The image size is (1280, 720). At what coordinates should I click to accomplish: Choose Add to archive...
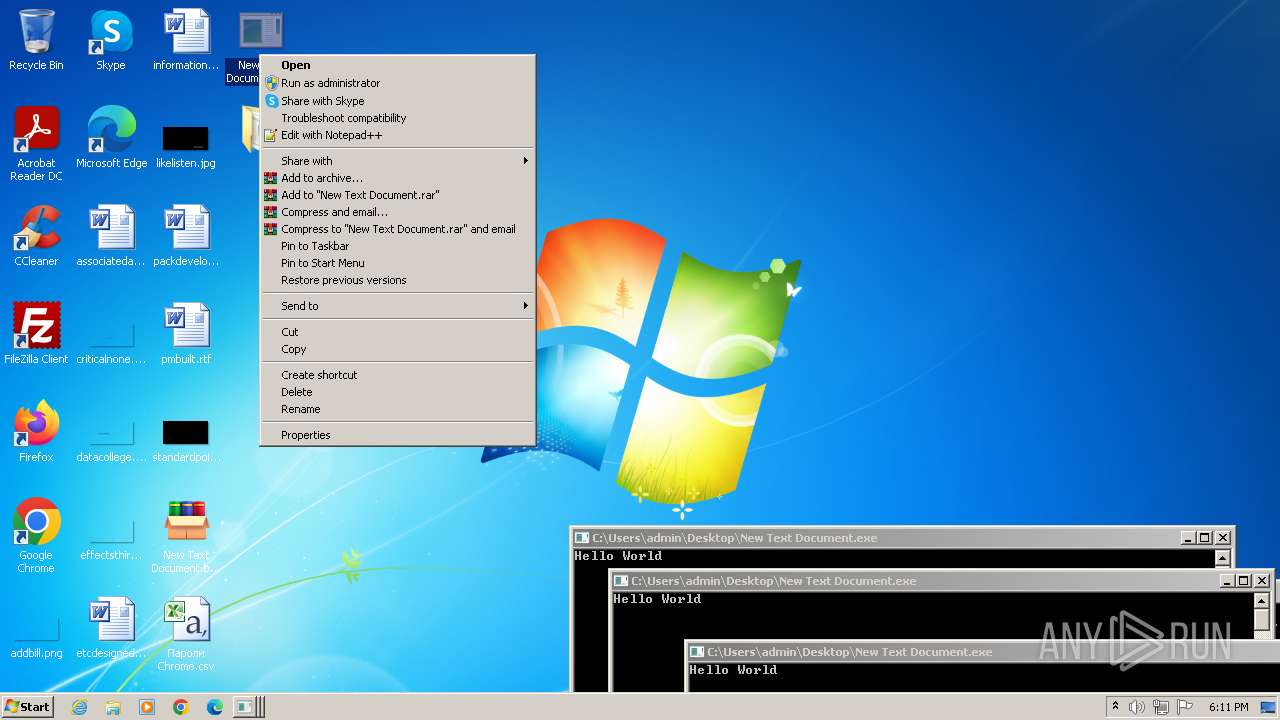tap(398, 178)
